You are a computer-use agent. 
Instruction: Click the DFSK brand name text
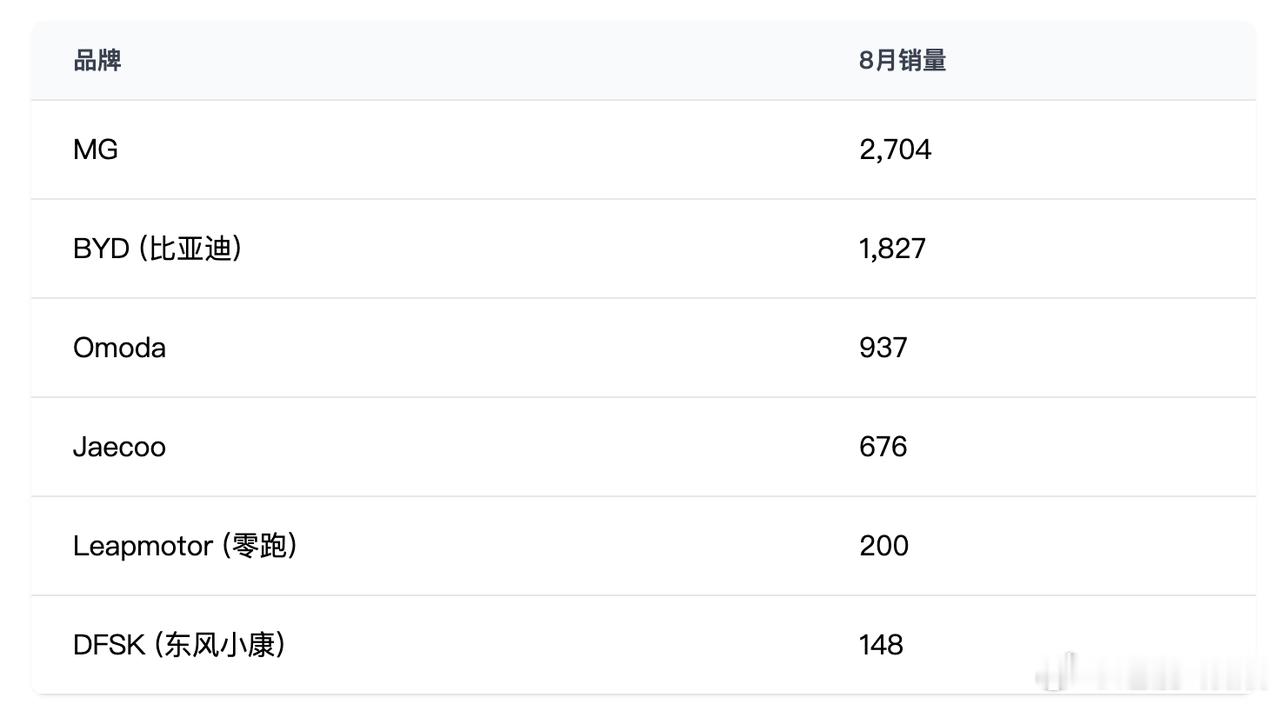coord(109,644)
